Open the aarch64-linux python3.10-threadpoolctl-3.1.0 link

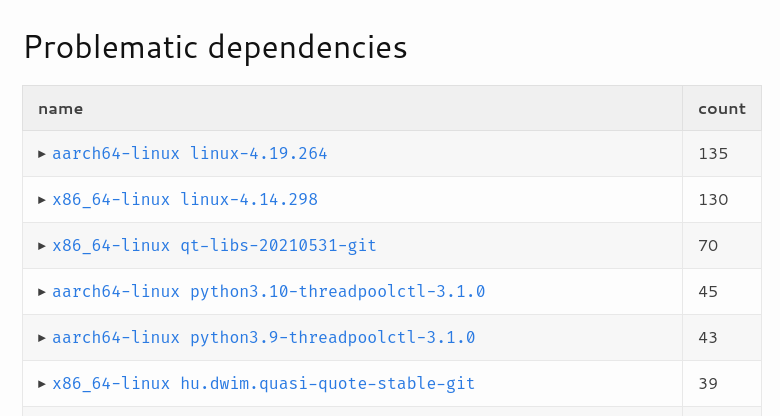pos(269,292)
